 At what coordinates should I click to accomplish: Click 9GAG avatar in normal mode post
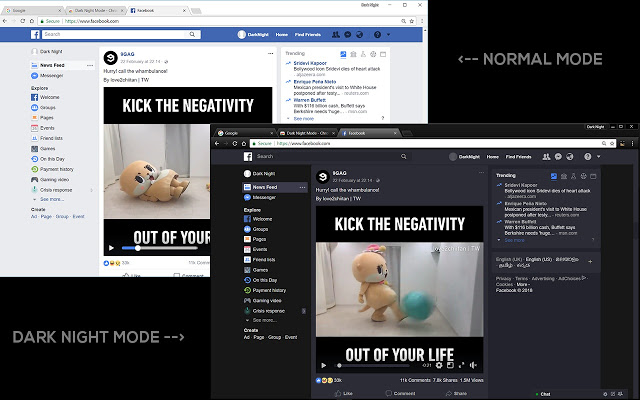click(x=111, y=58)
